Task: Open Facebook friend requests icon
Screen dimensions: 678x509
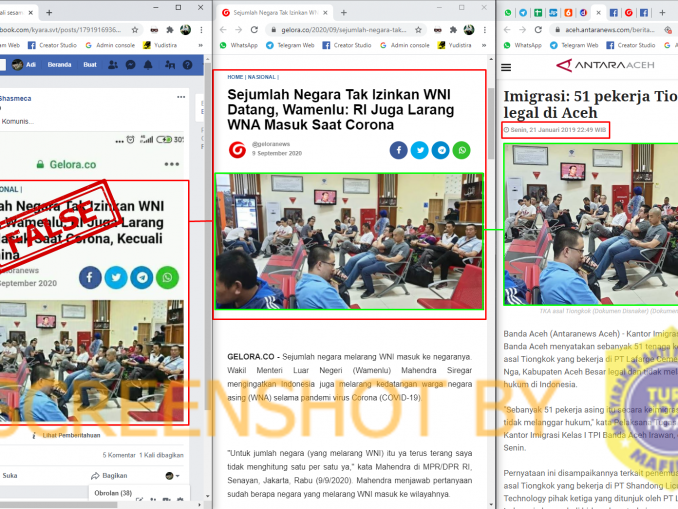Action: click(113, 65)
